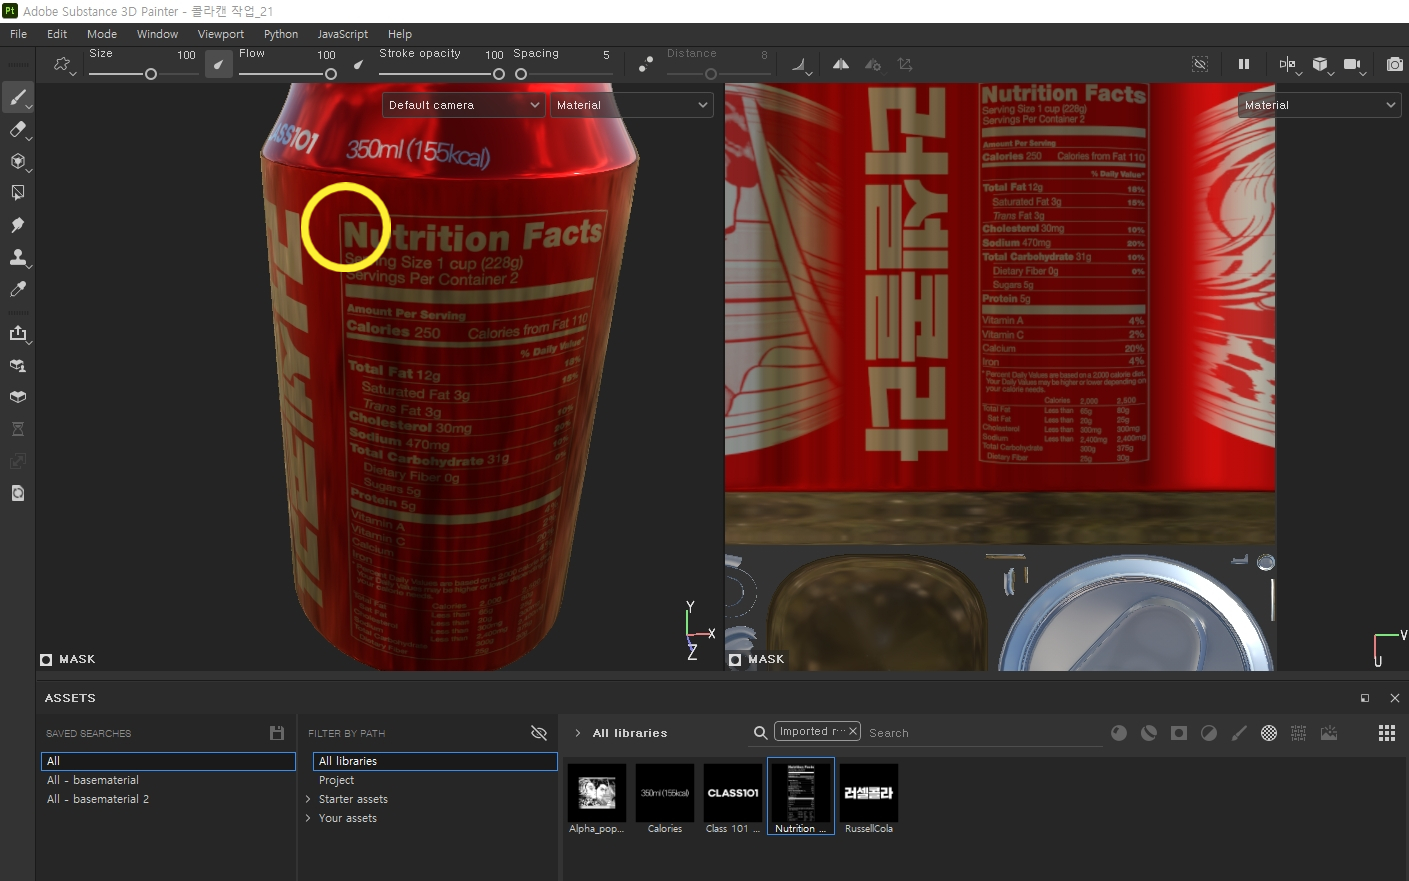Open the brush preset picker in top toolbar
1409x881 pixels.
(x=64, y=65)
